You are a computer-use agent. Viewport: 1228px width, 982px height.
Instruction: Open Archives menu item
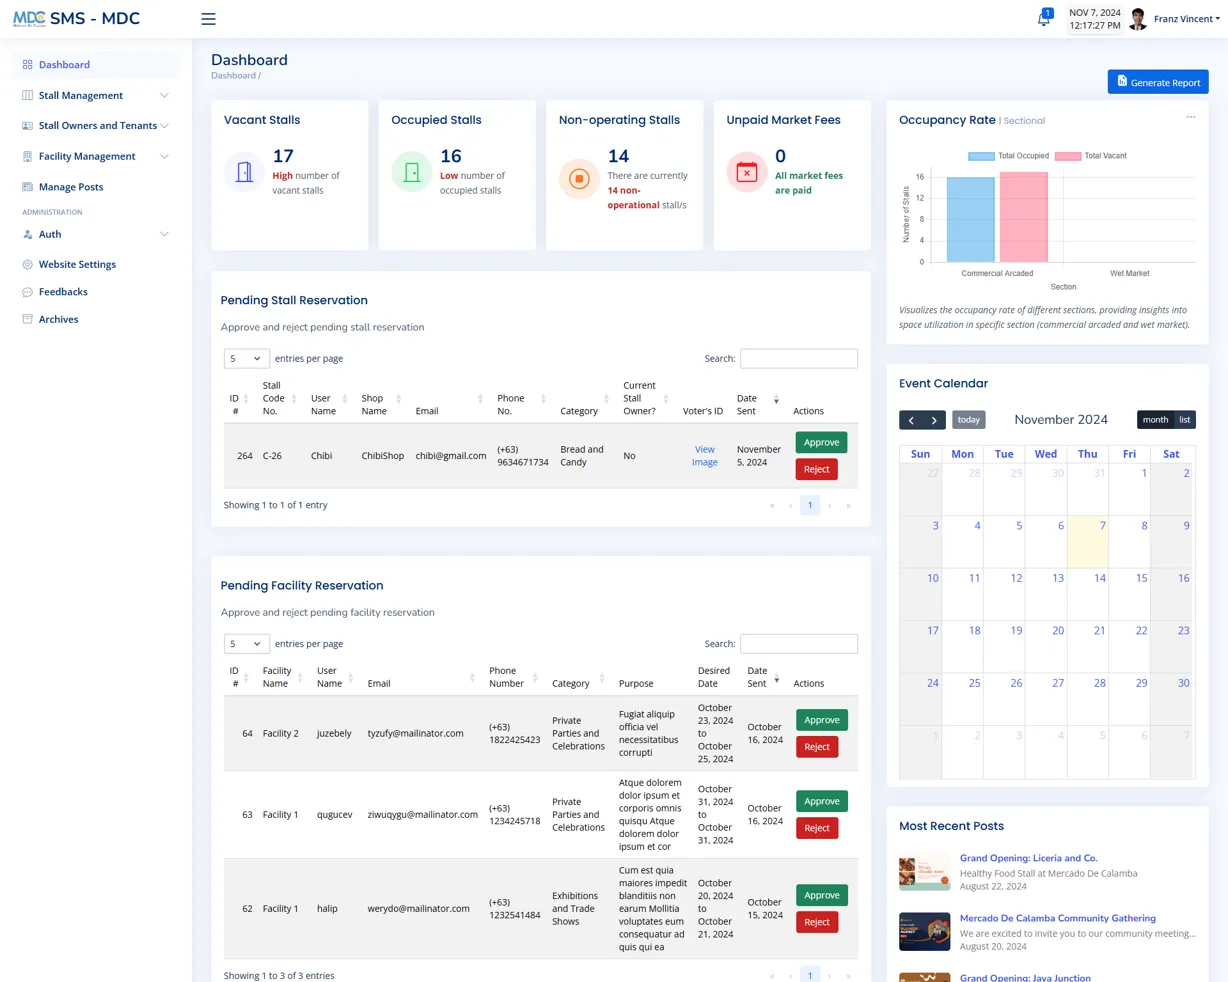97,319
